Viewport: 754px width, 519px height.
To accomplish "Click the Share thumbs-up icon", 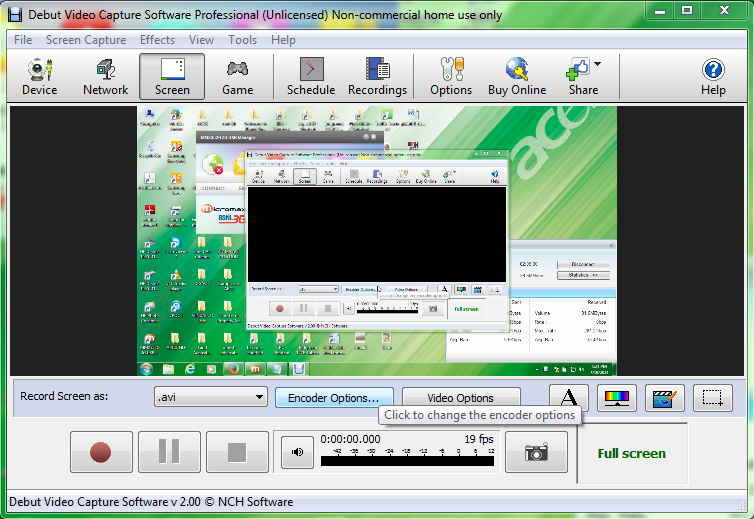I will (x=578, y=69).
